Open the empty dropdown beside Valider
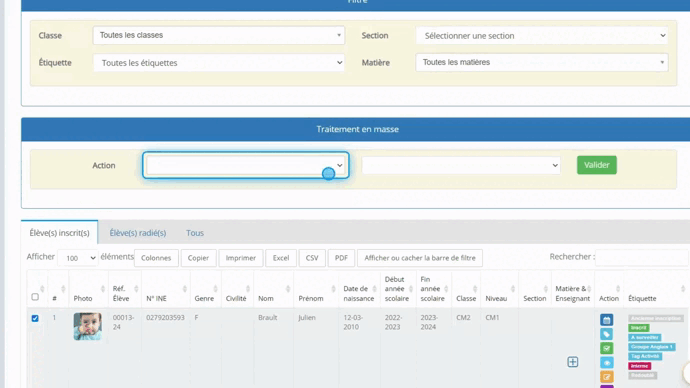The height and width of the screenshot is (388, 690). (x=461, y=165)
